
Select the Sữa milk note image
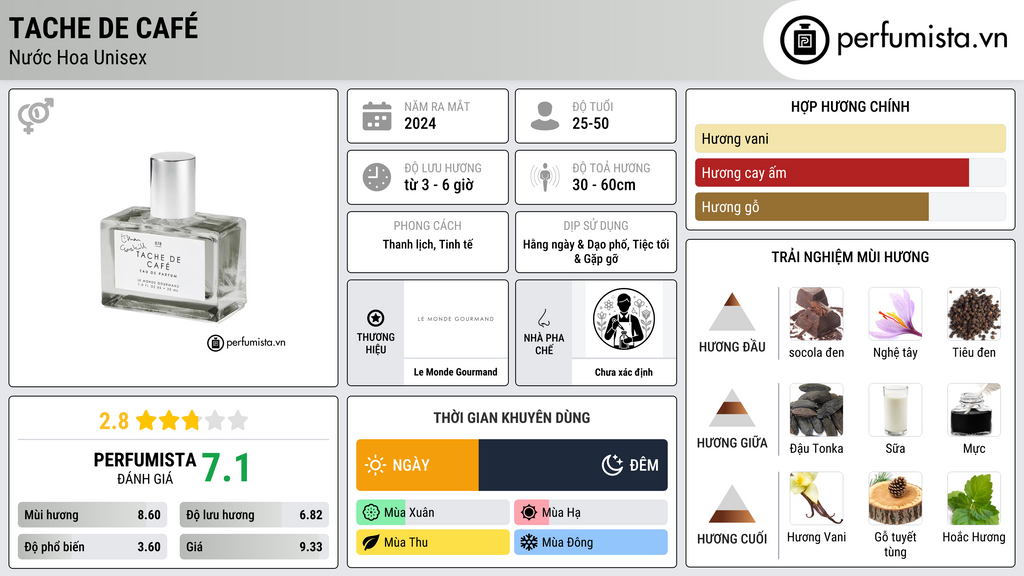(895, 410)
